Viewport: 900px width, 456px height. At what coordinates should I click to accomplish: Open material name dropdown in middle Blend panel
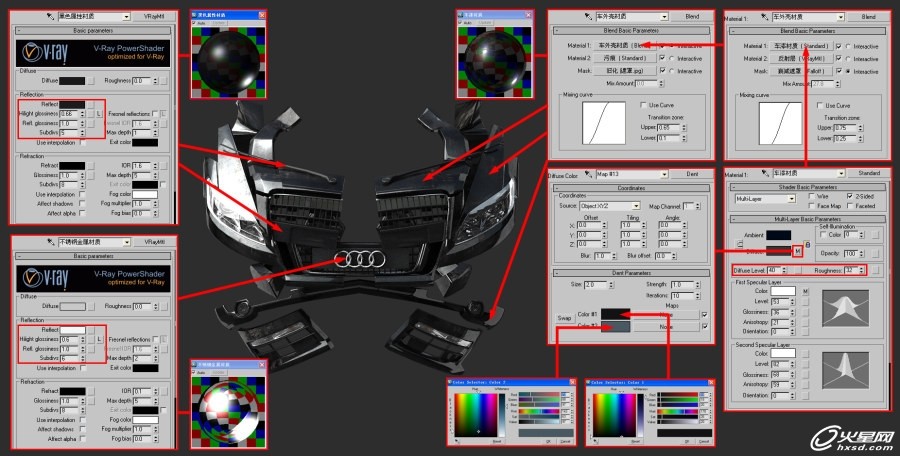pos(664,17)
